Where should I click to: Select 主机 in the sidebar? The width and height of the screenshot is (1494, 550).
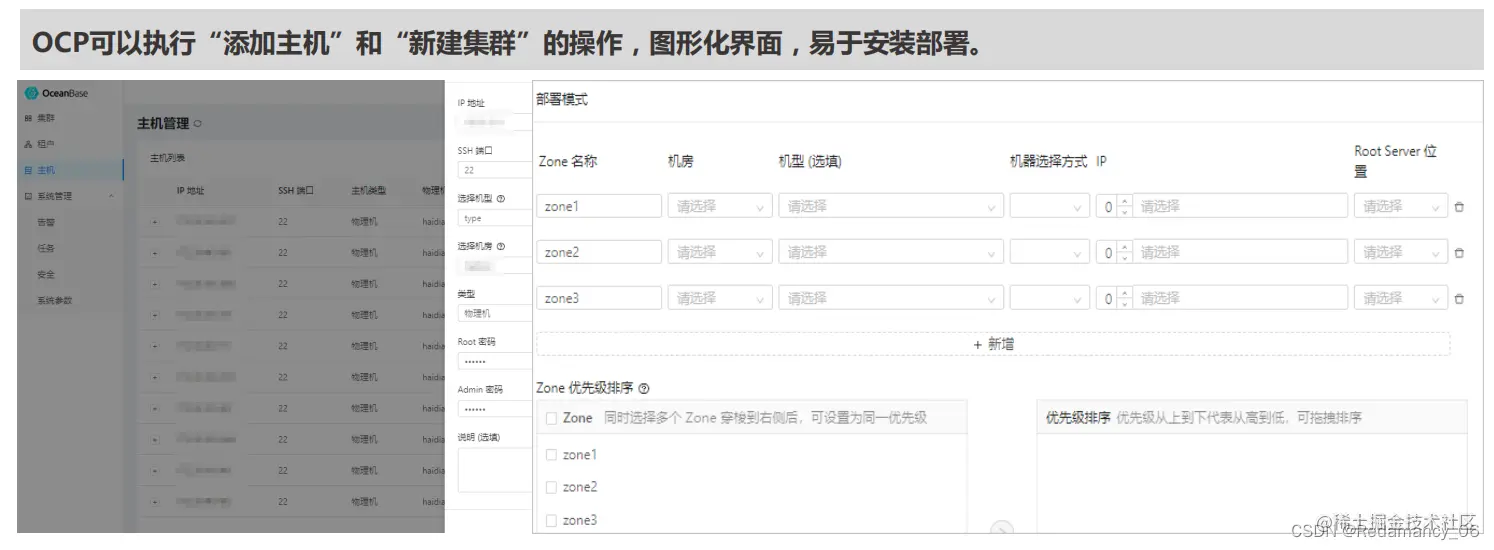(46, 170)
